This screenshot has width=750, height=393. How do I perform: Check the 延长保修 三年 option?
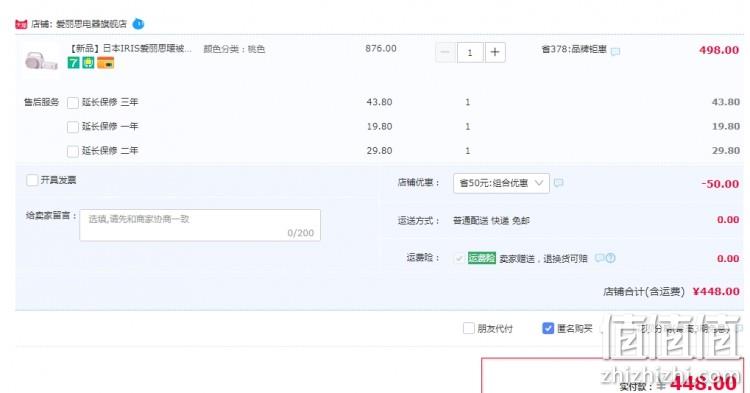pos(73,102)
